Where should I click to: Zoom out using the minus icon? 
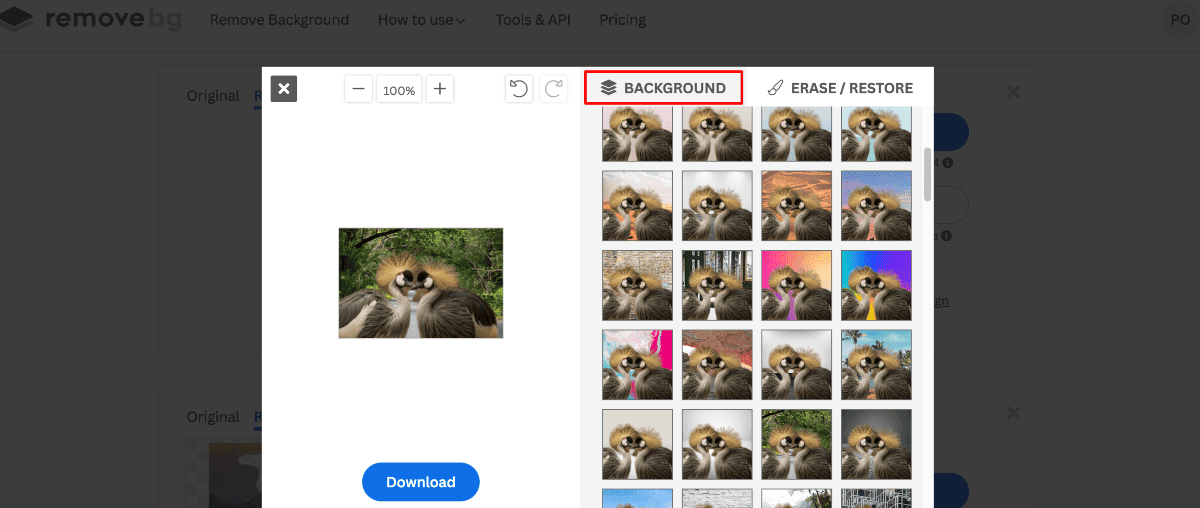tap(359, 89)
